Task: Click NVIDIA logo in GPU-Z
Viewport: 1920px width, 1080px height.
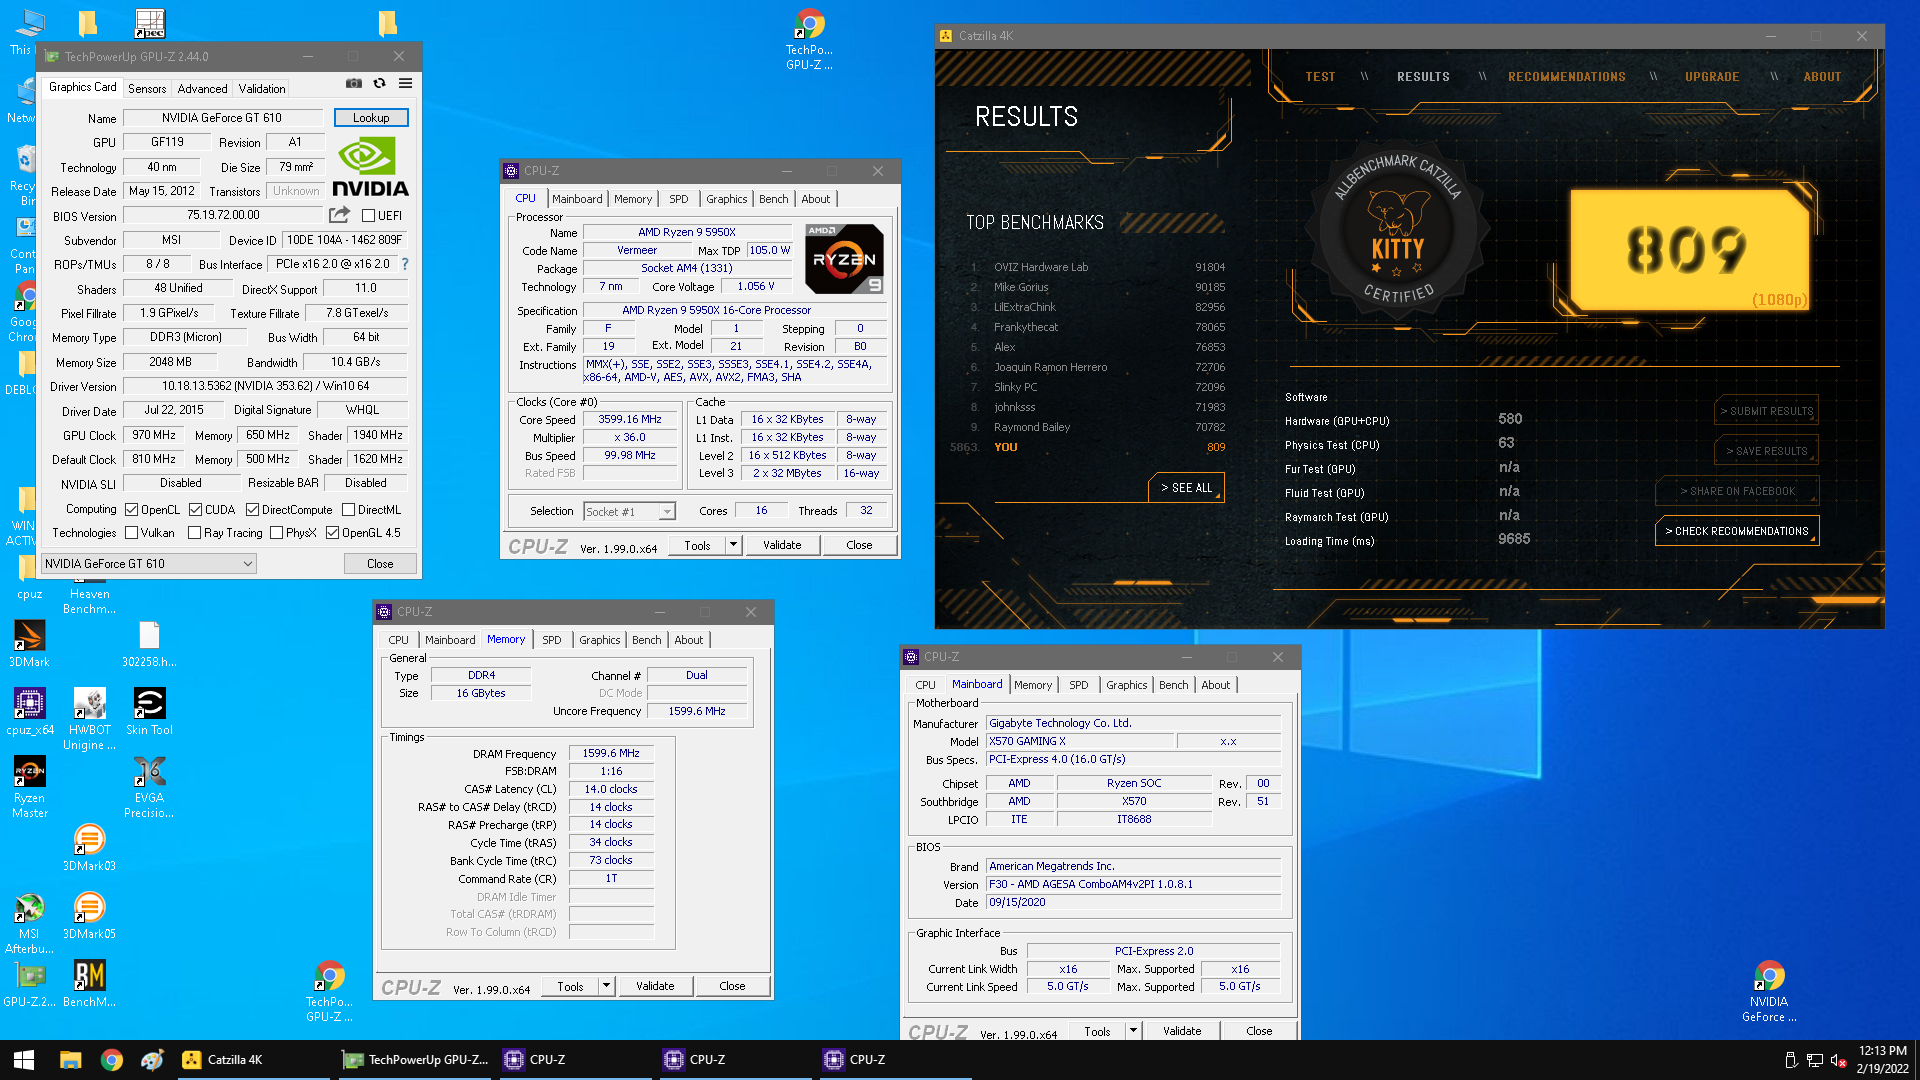Action: click(370, 168)
